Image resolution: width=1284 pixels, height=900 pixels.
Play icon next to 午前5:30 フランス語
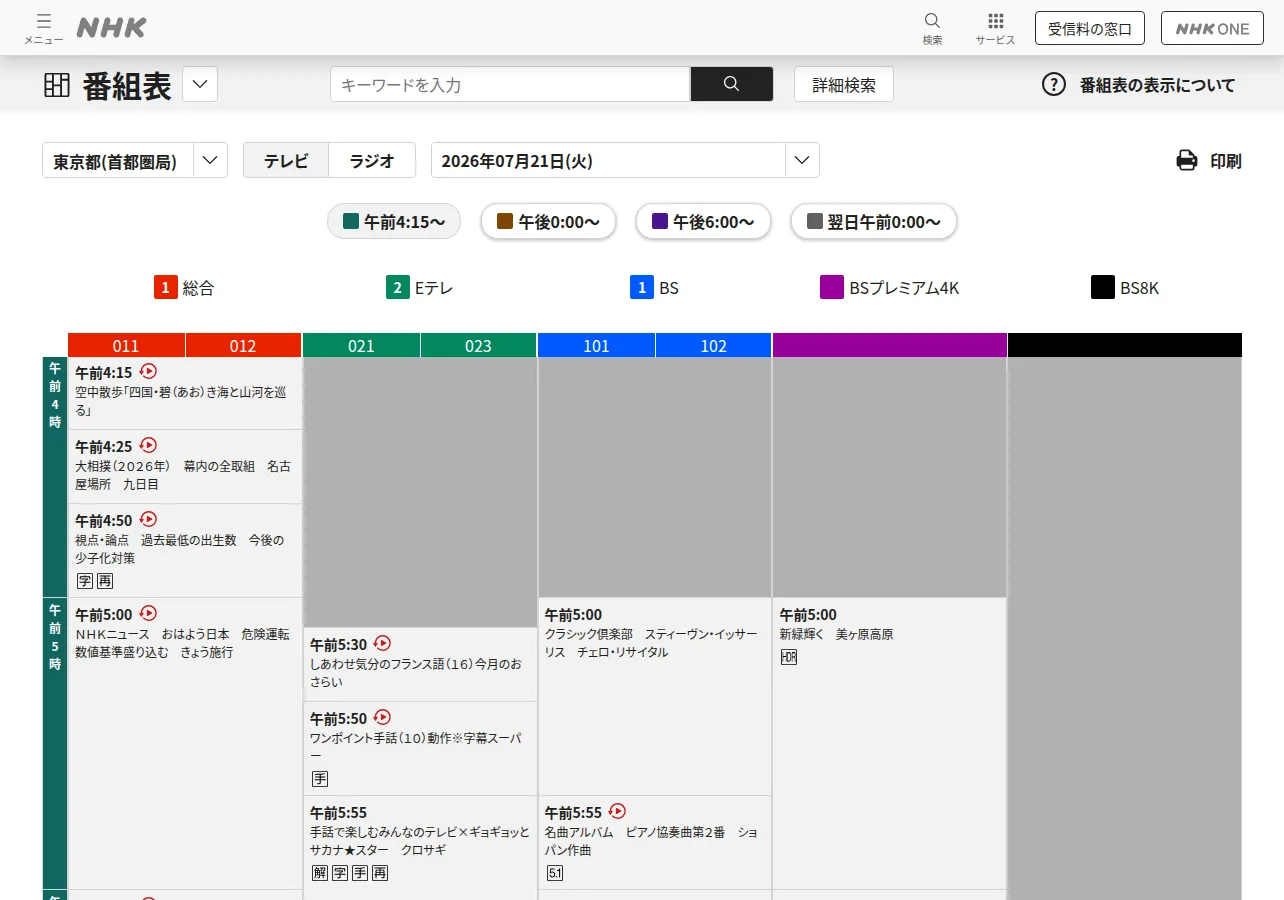[382, 643]
